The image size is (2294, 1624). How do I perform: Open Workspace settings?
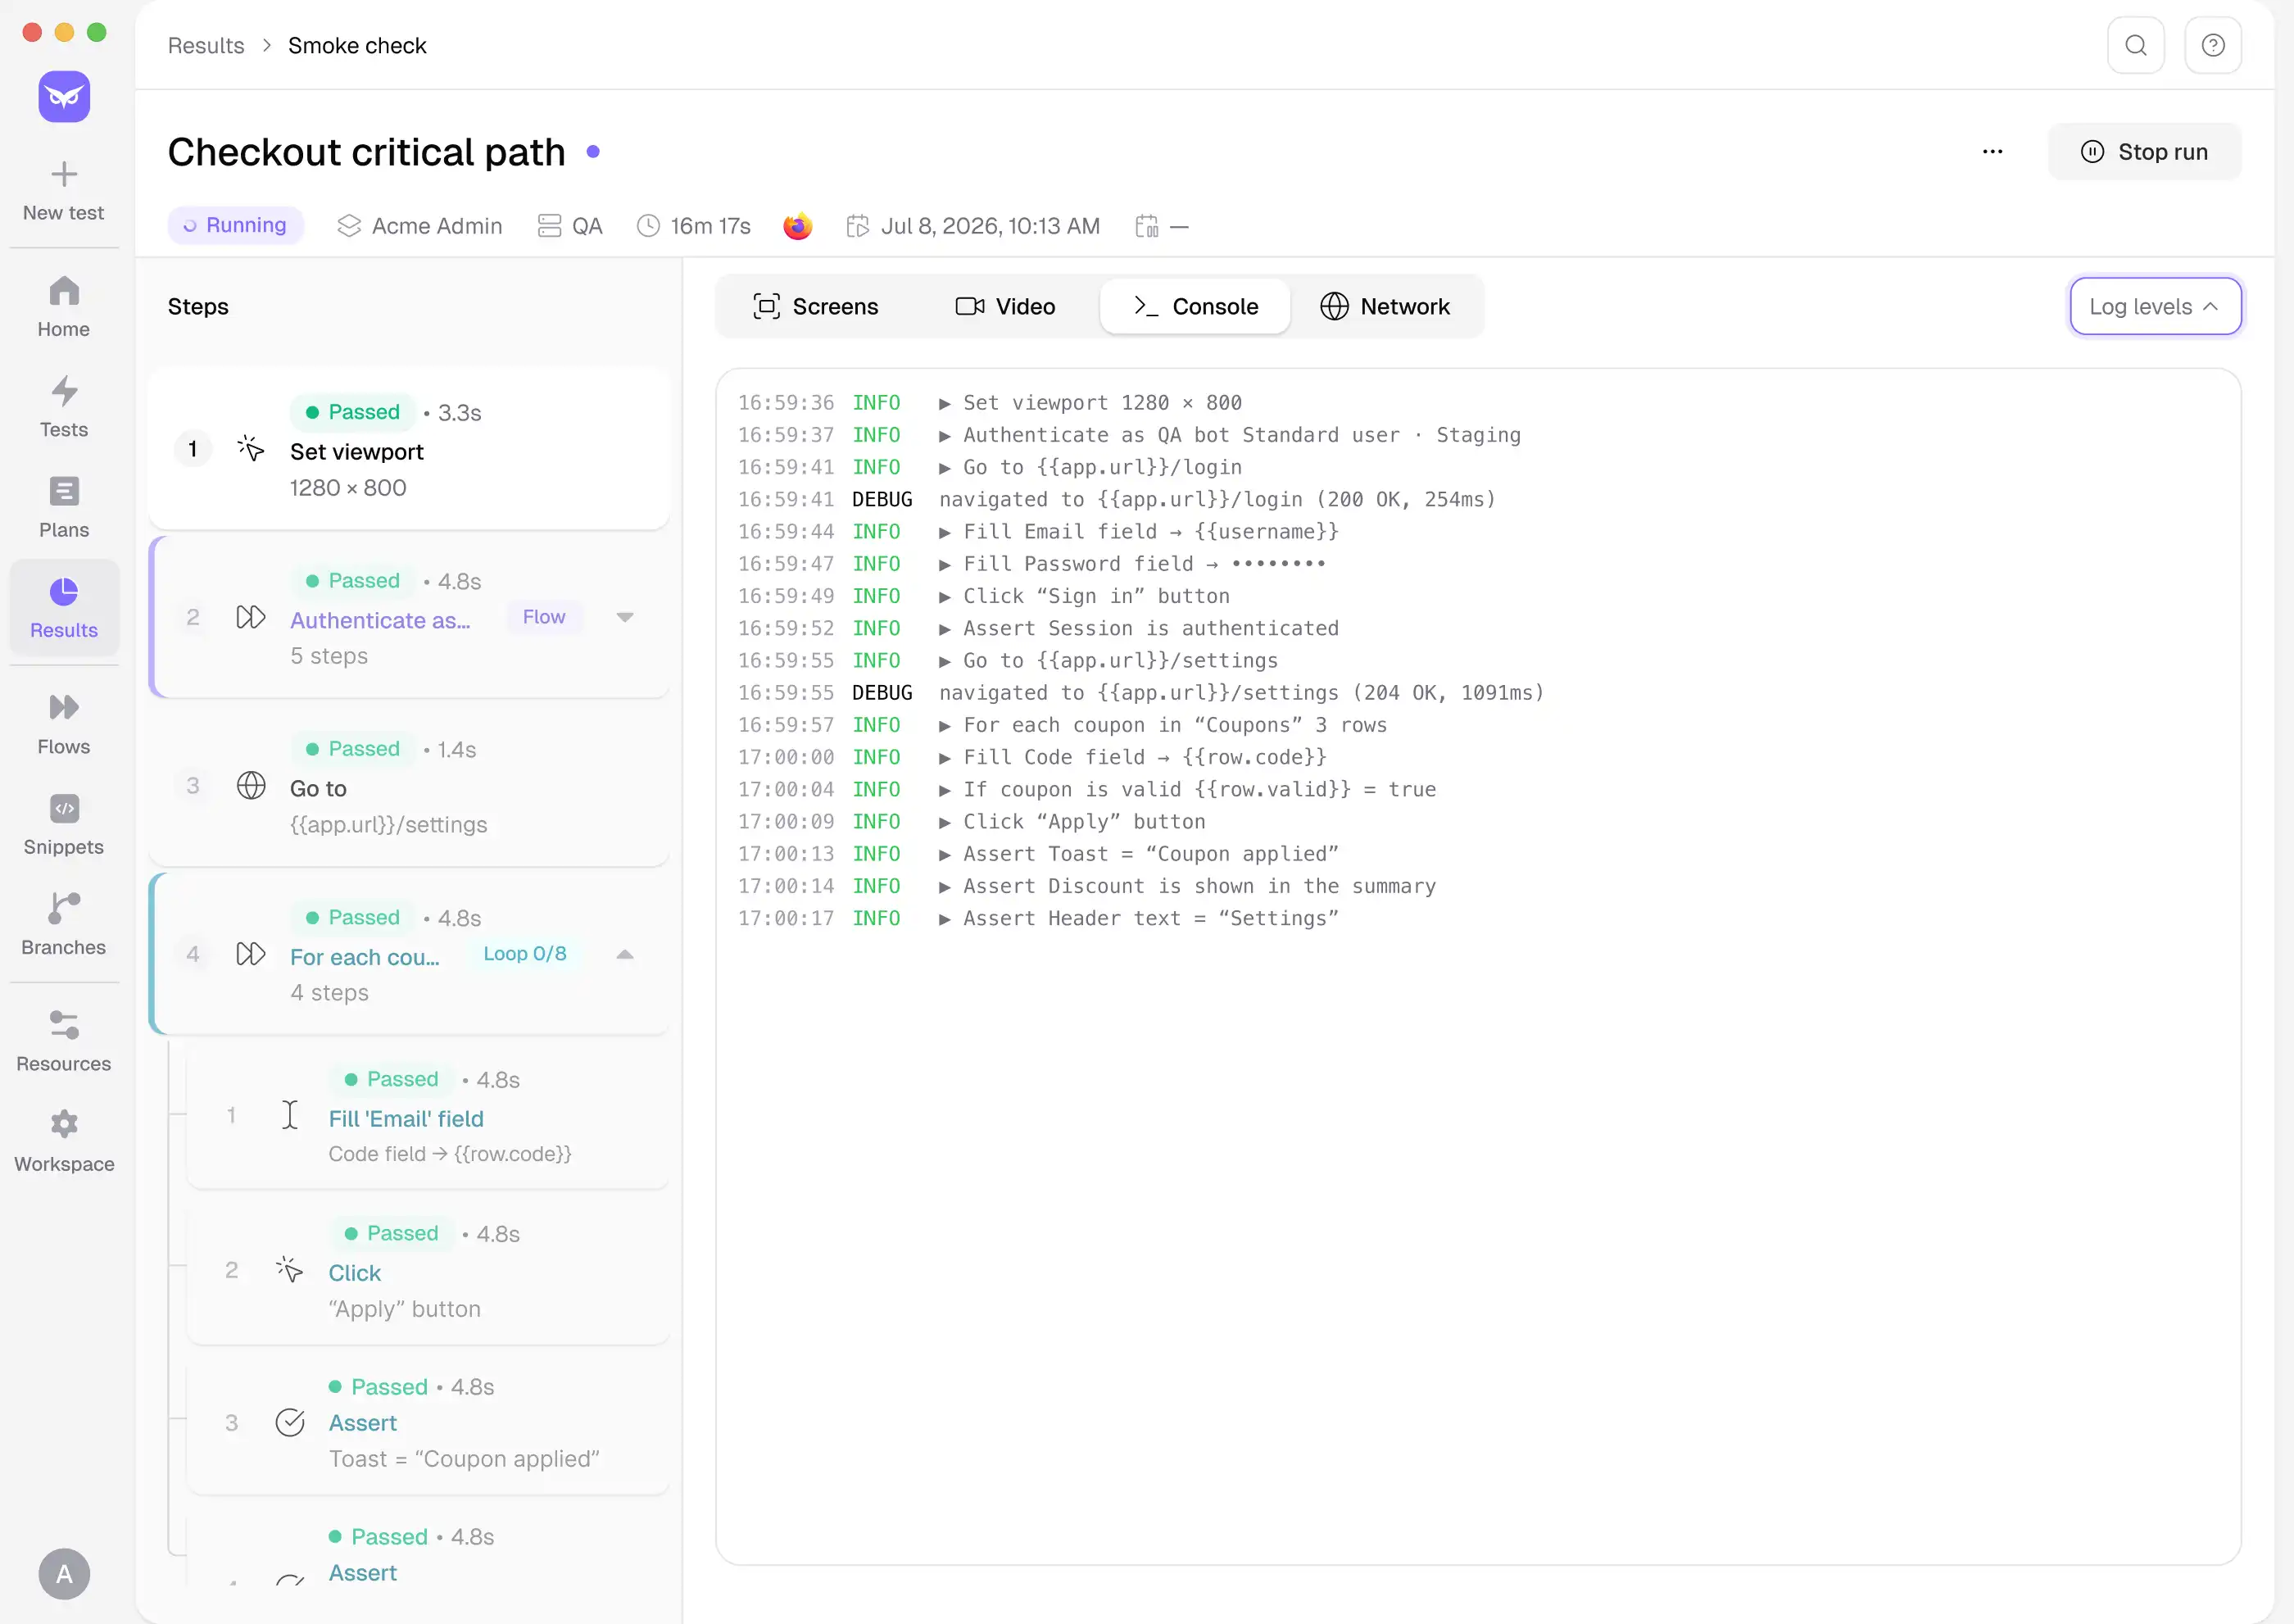pyautogui.click(x=64, y=1141)
